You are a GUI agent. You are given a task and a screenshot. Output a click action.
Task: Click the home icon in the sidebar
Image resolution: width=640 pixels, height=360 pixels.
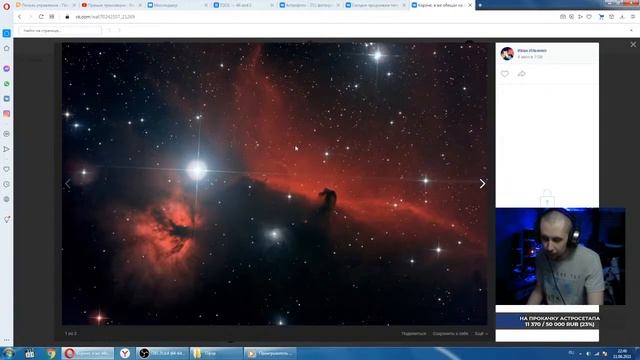tap(7, 49)
